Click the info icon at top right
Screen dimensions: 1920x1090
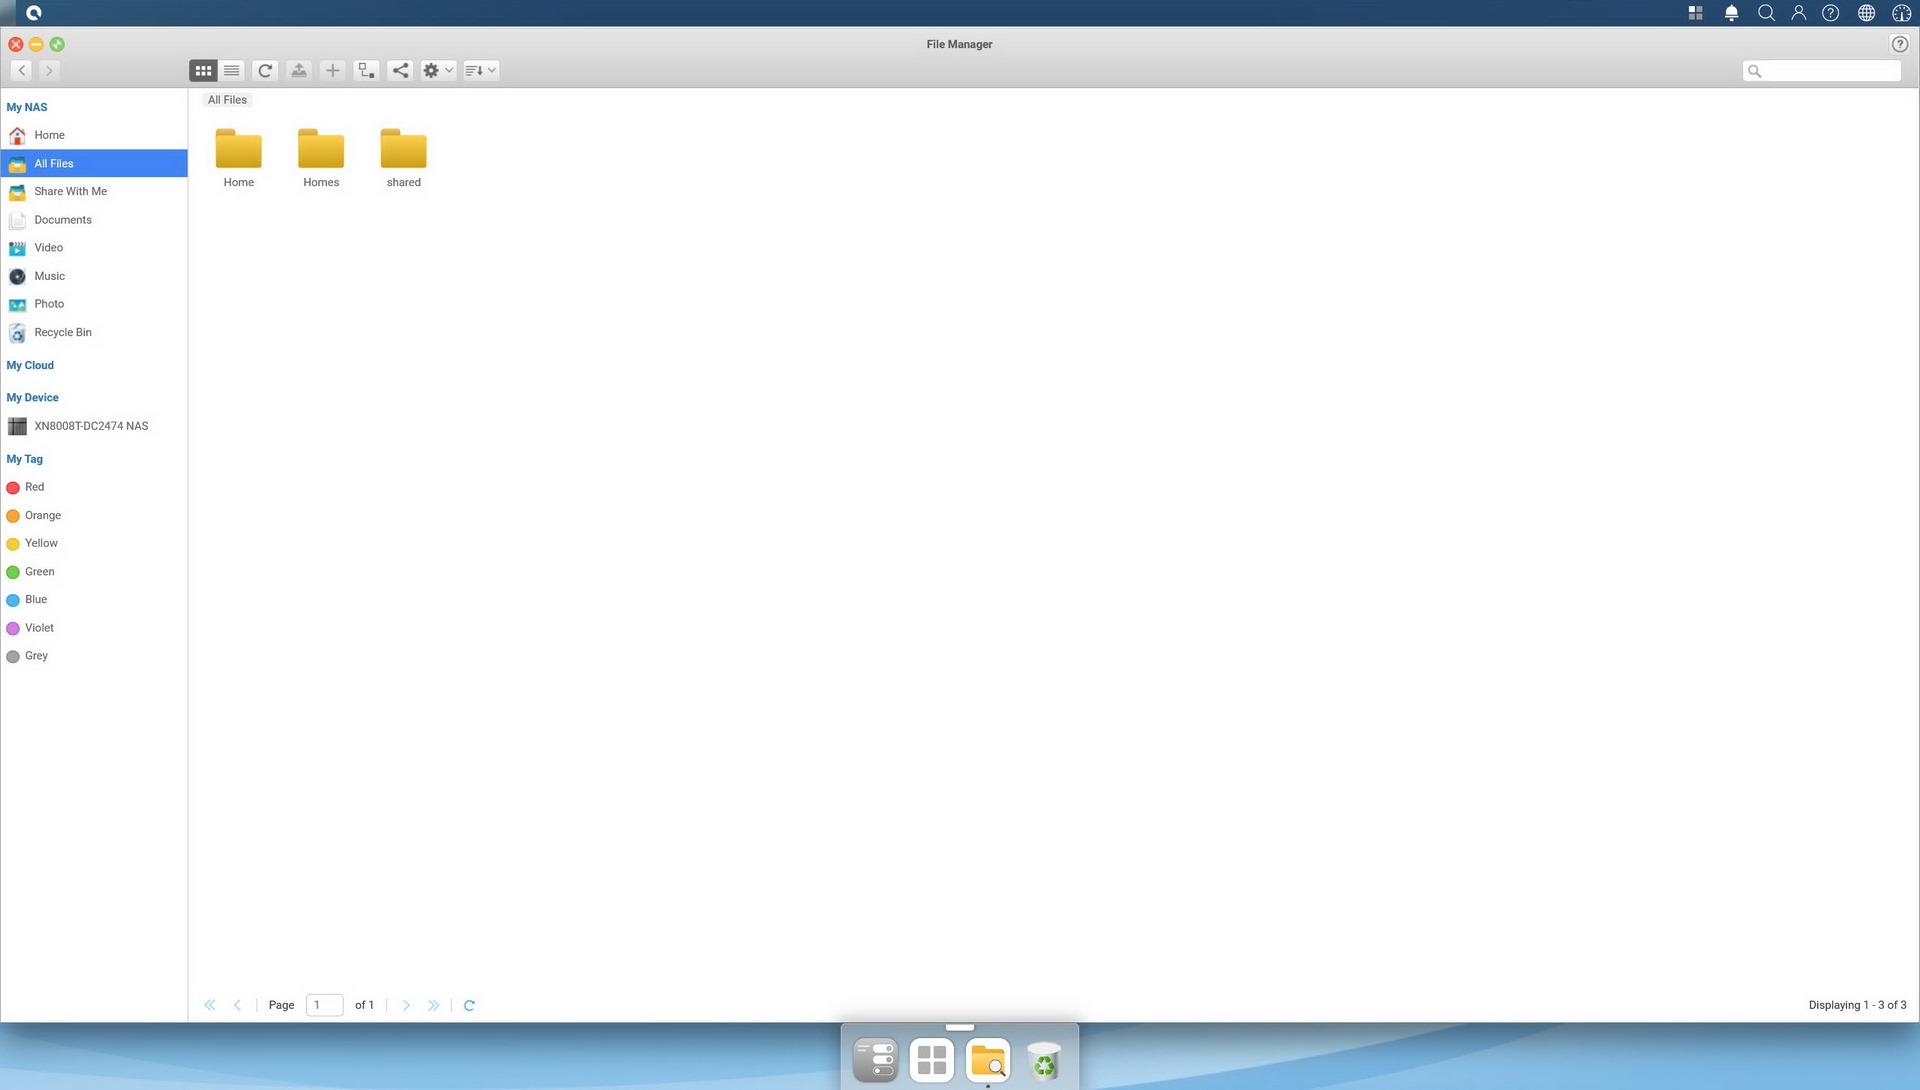(x=1901, y=13)
